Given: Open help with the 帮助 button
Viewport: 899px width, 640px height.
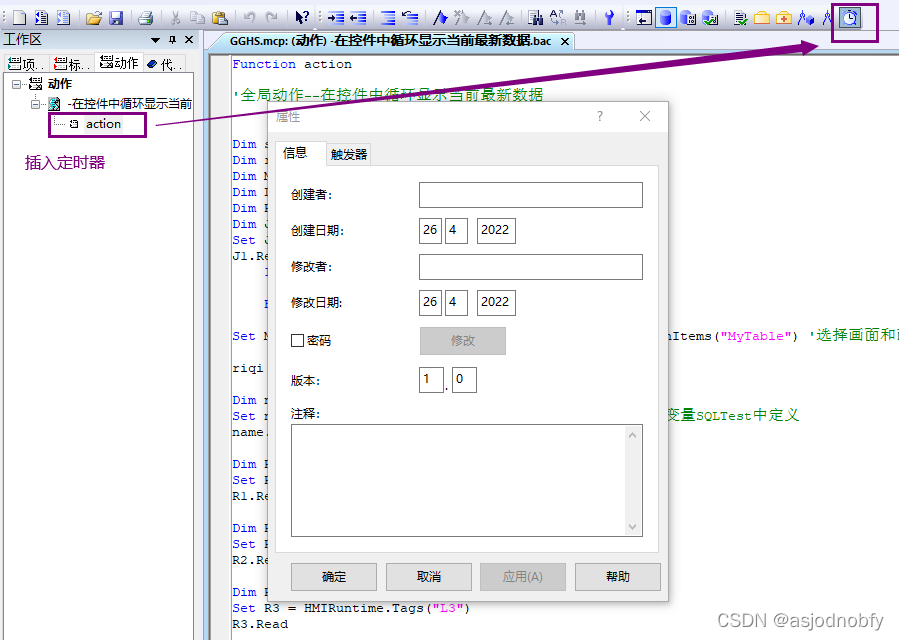Looking at the screenshot, I should (x=617, y=577).
